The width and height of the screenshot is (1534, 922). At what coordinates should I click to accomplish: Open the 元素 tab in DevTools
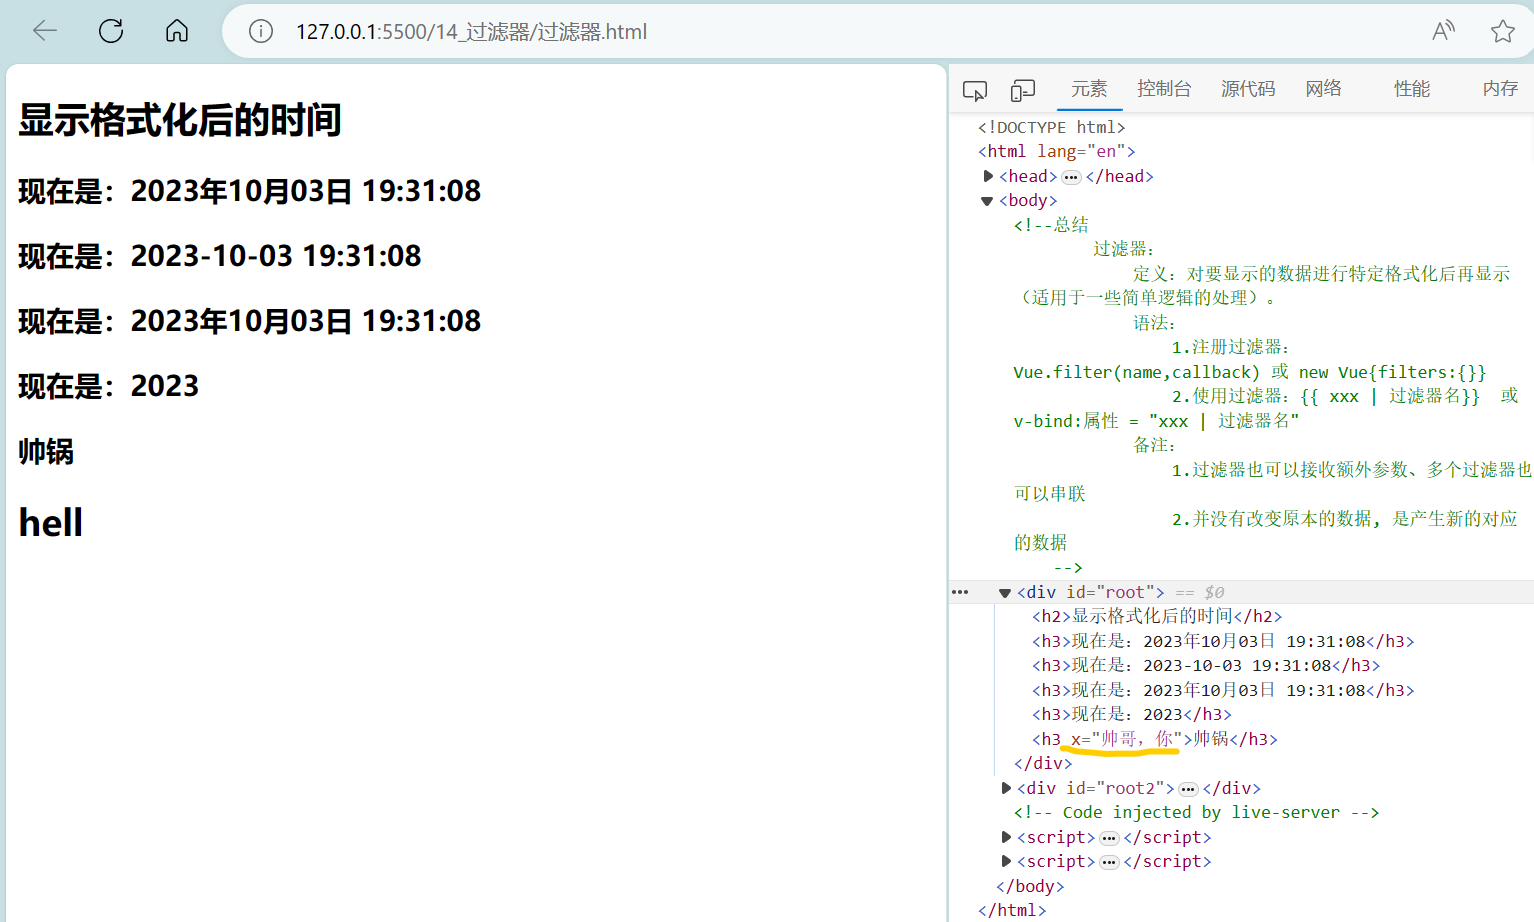coord(1089,89)
